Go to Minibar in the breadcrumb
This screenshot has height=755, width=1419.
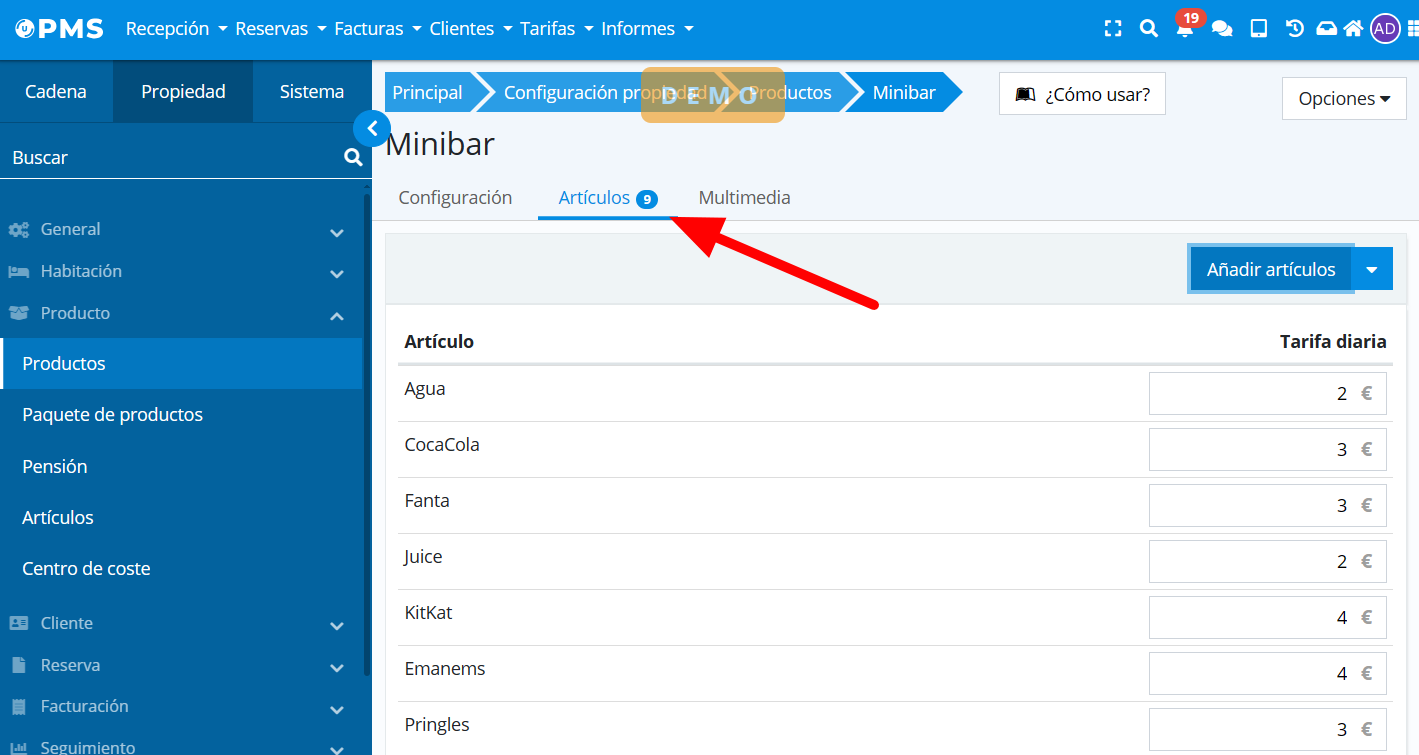pyautogui.click(x=904, y=93)
